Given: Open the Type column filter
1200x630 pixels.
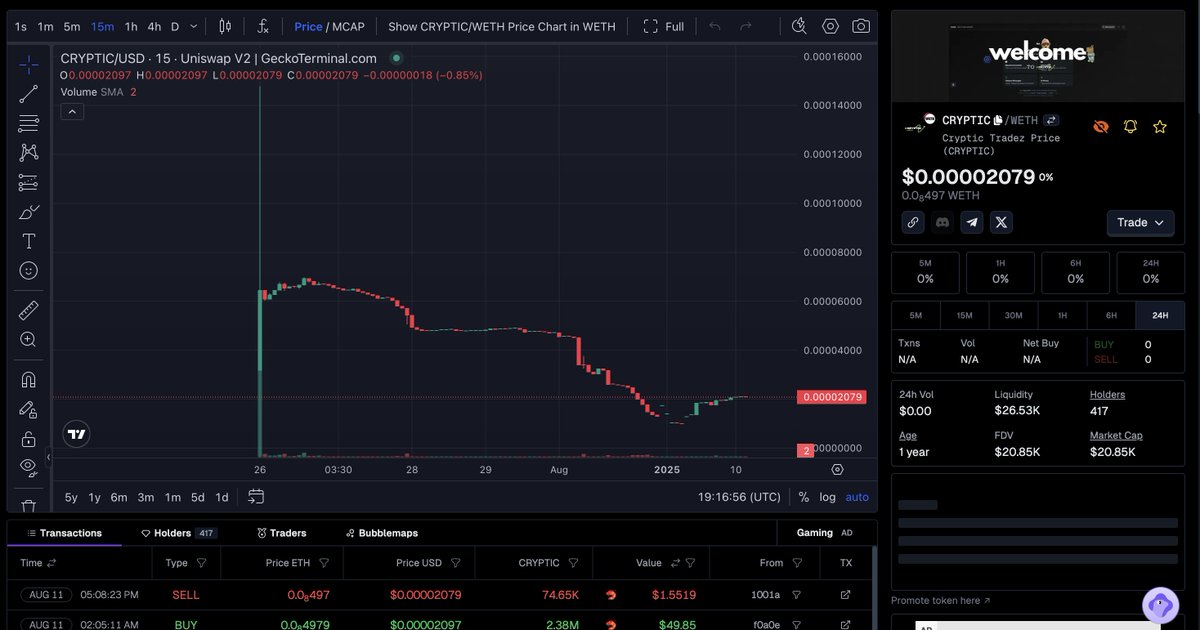Looking at the screenshot, I should 201,563.
